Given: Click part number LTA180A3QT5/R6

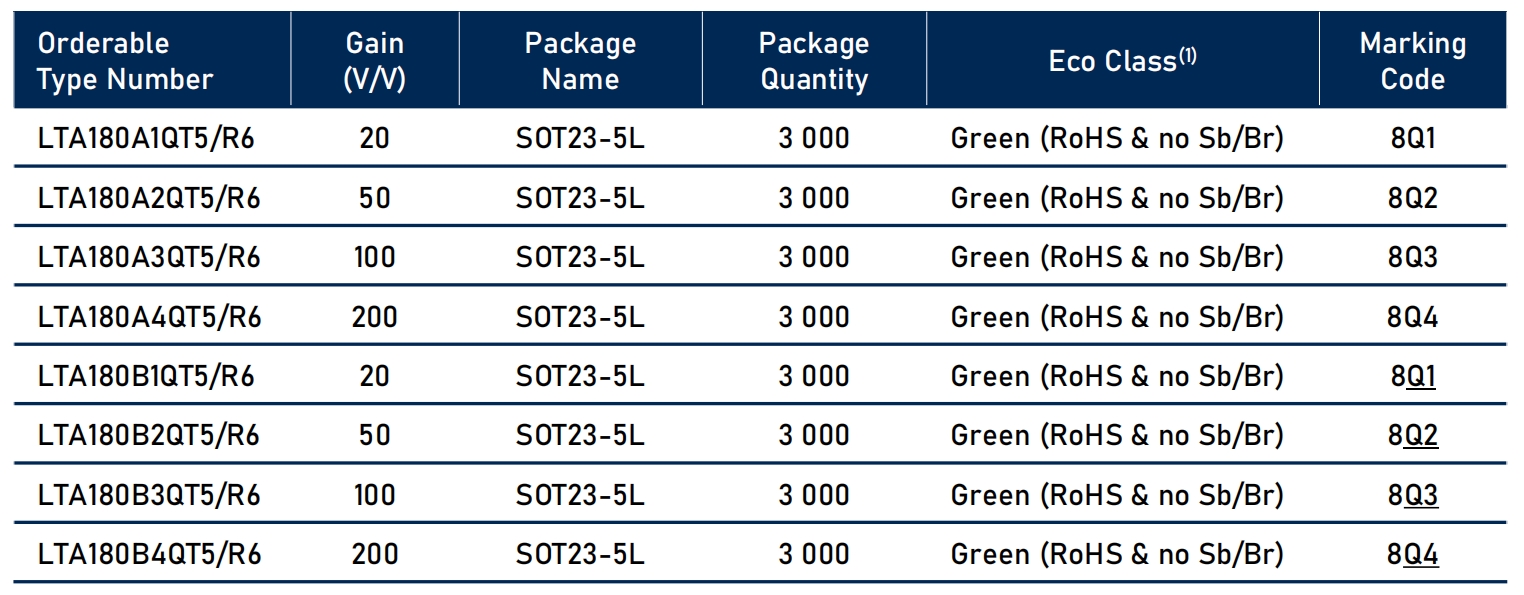Looking at the screenshot, I should click(x=149, y=257).
